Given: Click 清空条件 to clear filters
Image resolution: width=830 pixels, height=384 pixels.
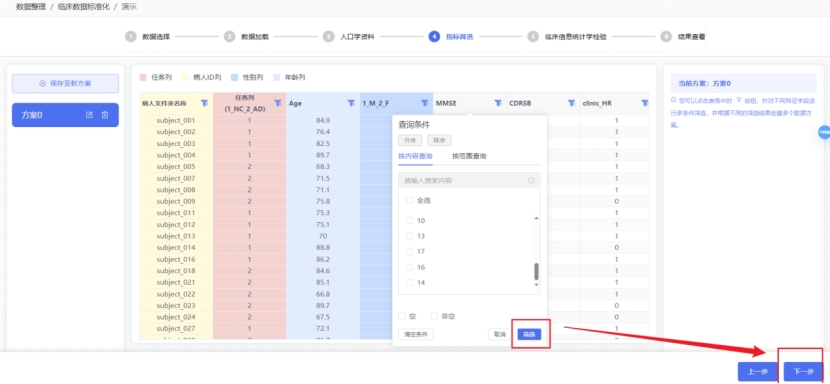Looking at the screenshot, I should pyautogui.click(x=416, y=334).
